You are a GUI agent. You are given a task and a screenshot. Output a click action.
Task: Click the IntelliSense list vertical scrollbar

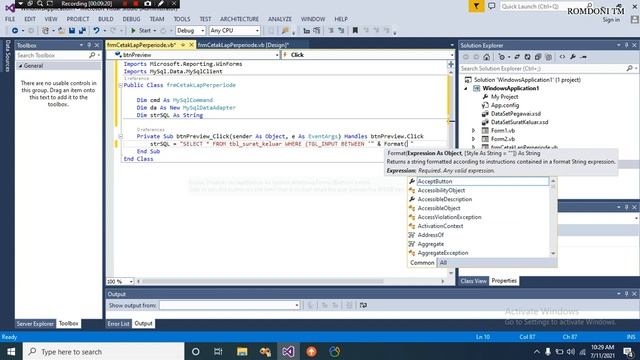pyautogui.click(x=553, y=217)
